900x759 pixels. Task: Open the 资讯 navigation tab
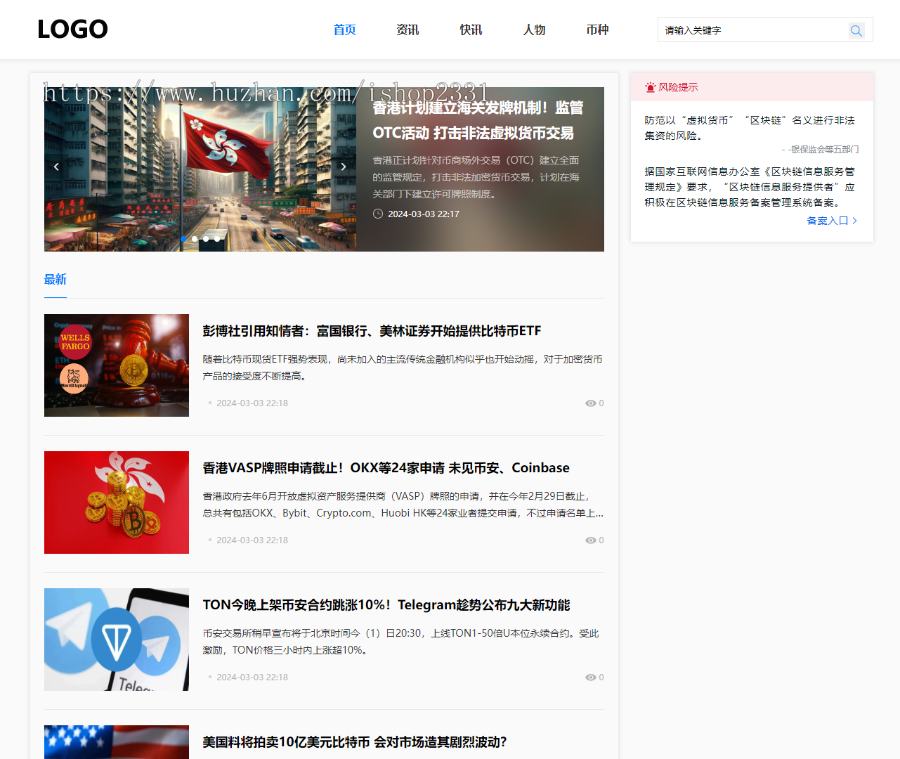(x=408, y=30)
